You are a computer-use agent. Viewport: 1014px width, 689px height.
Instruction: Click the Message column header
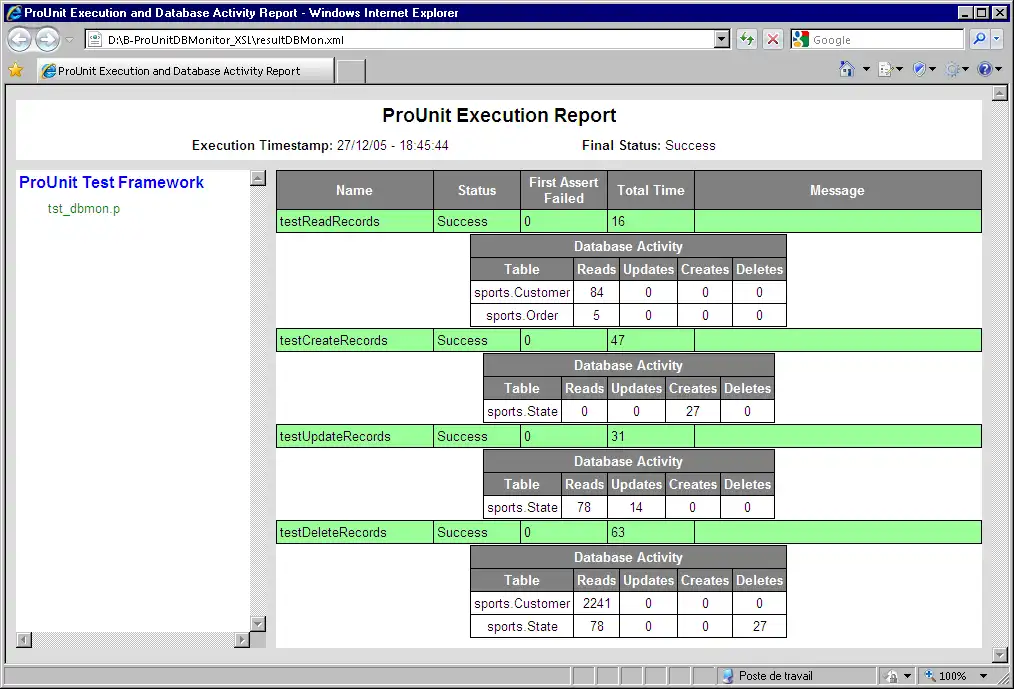coord(837,190)
